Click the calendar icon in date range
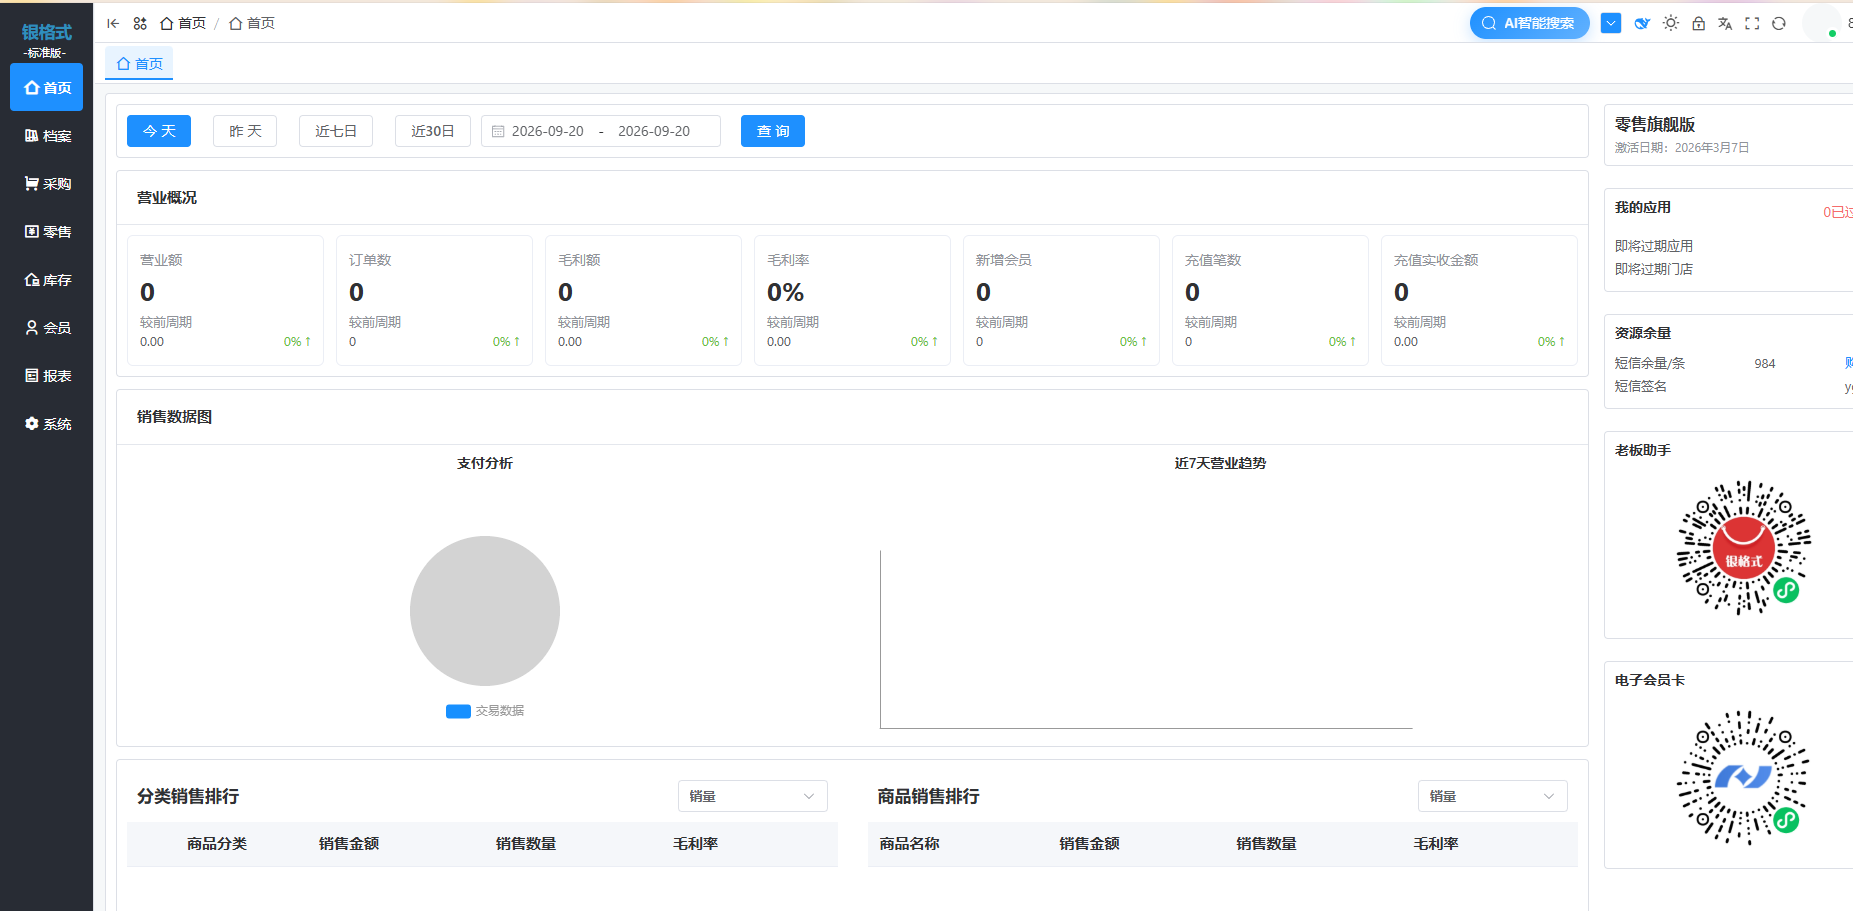This screenshot has height=911, width=1853. click(x=498, y=131)
